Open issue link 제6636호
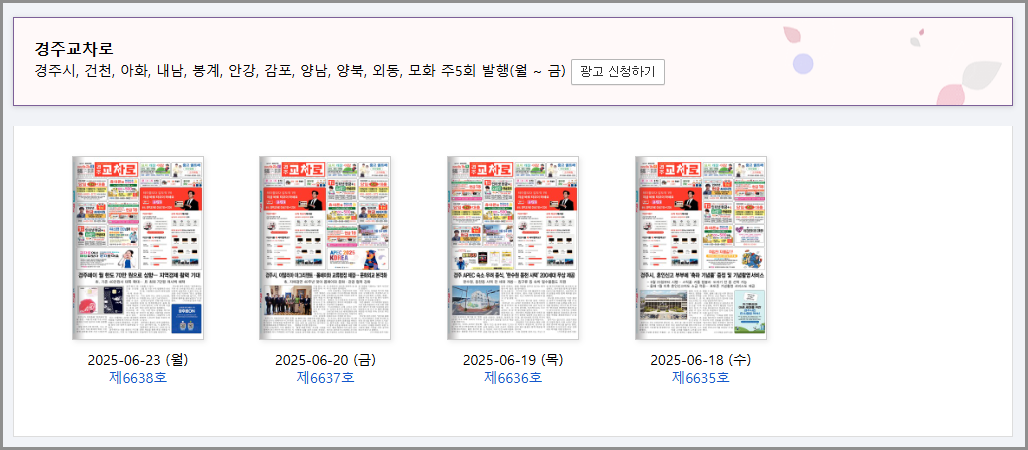Image resolution: width=1028 pixels, height=450 pixels. (x=513, y=378)
